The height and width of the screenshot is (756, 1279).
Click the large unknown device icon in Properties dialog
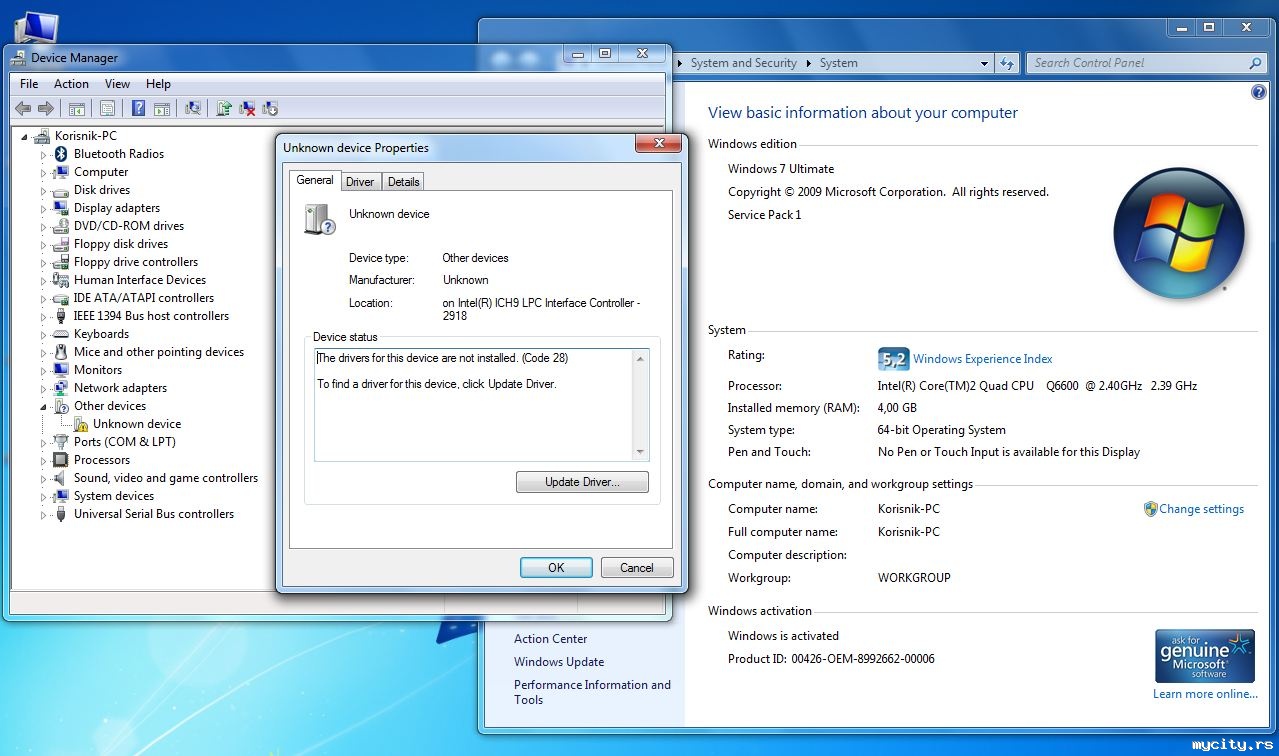[320, 219]
